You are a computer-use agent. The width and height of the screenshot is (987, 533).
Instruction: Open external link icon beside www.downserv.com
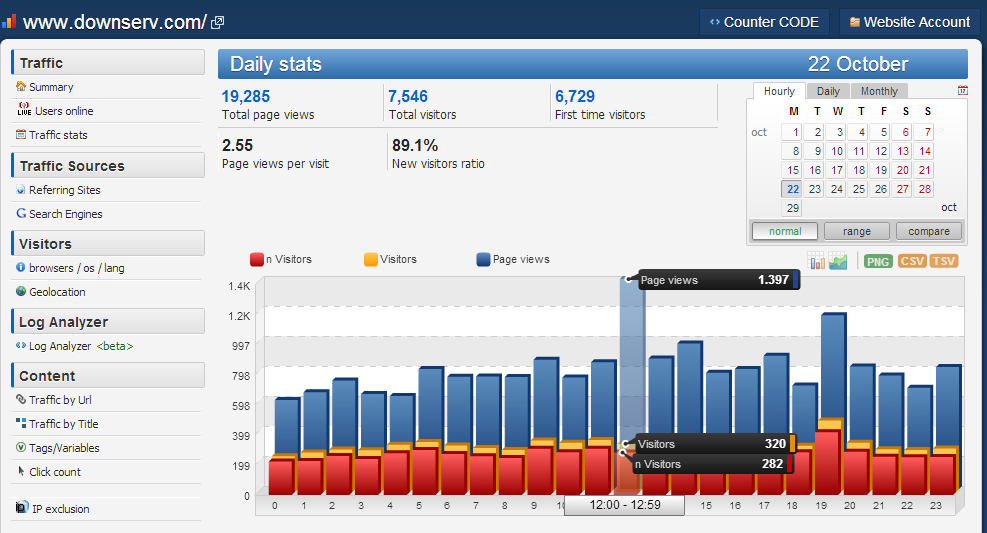coord(217,23)
